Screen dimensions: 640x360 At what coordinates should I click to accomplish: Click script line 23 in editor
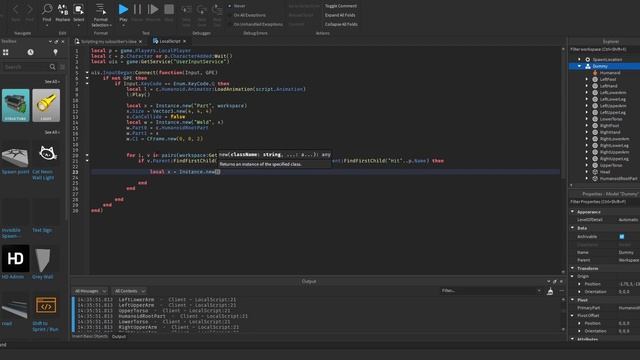click(x=325, y=172)
